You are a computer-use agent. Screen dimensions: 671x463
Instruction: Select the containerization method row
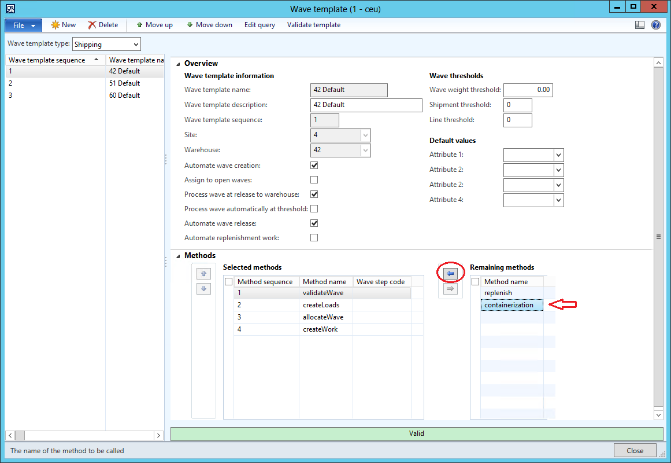click(x=512, y=305)
